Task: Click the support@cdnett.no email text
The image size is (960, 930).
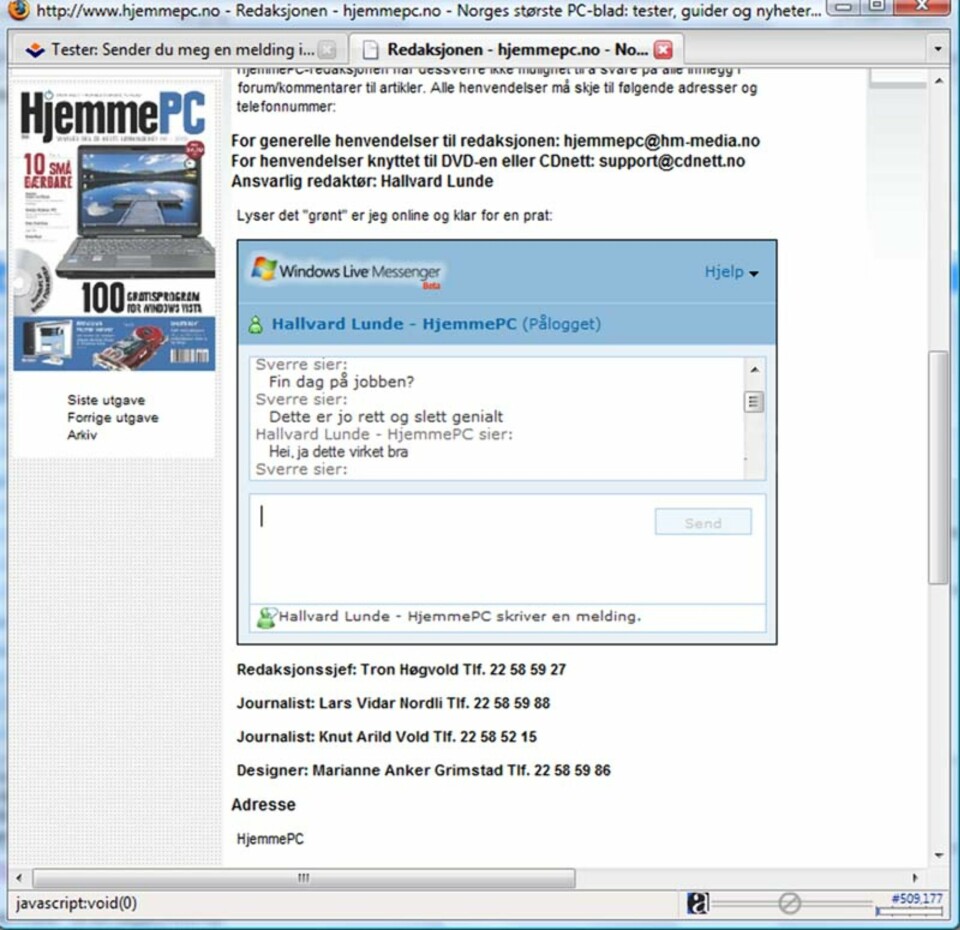Action: point(672,161)
